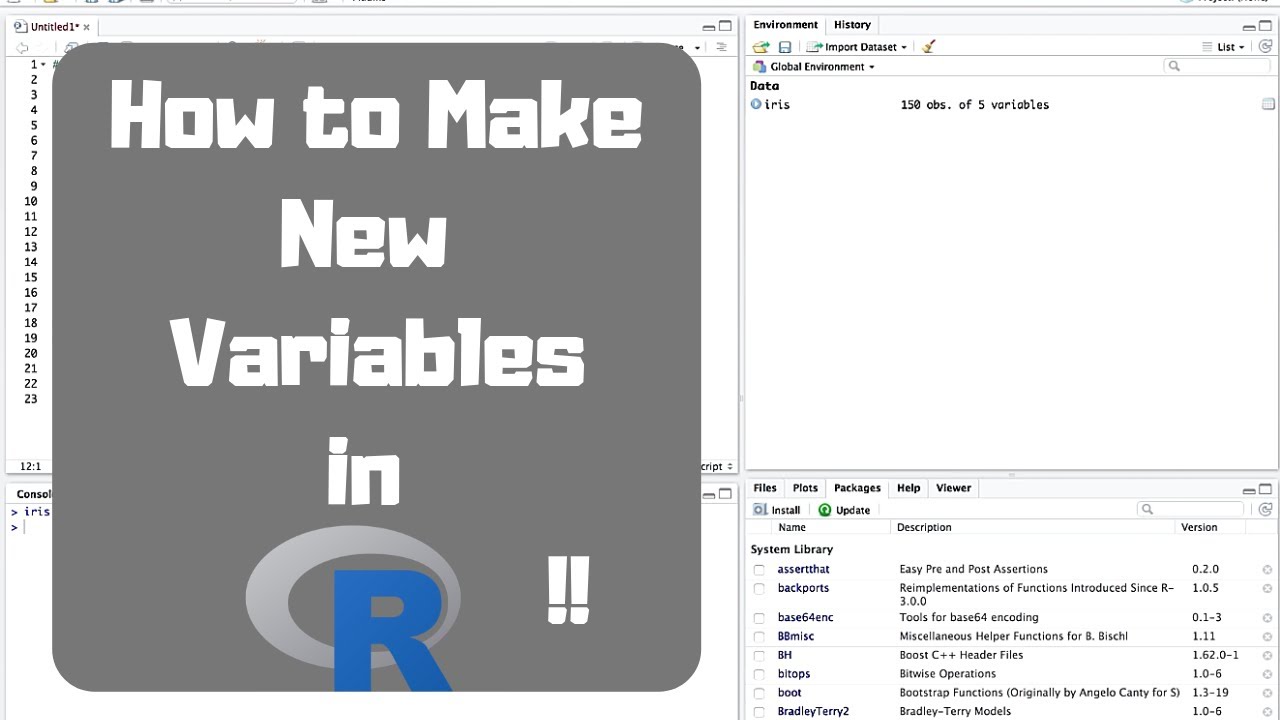Click the blue expand arrow next to iris

coord(756,104)
